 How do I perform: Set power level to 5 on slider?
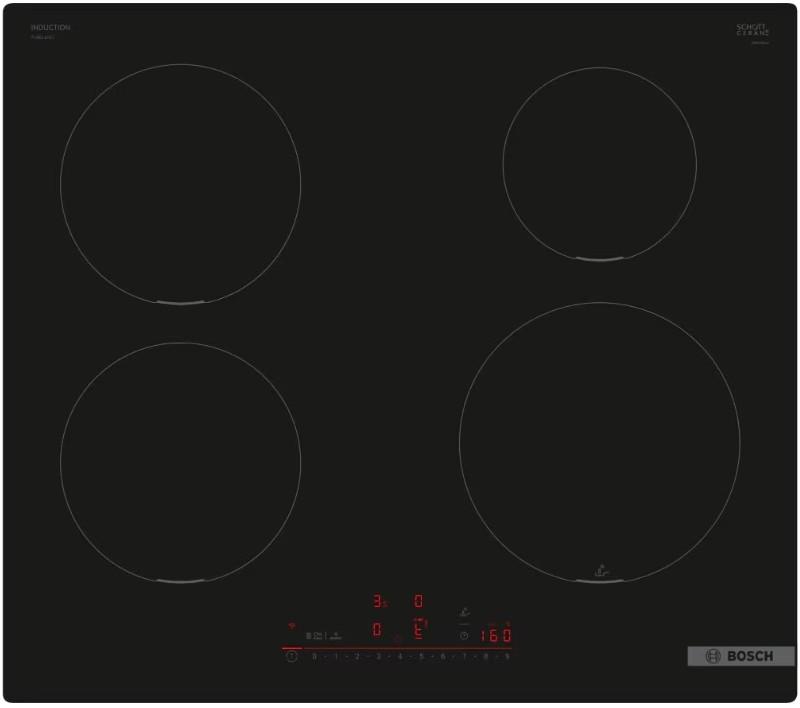tap(421, 657)
